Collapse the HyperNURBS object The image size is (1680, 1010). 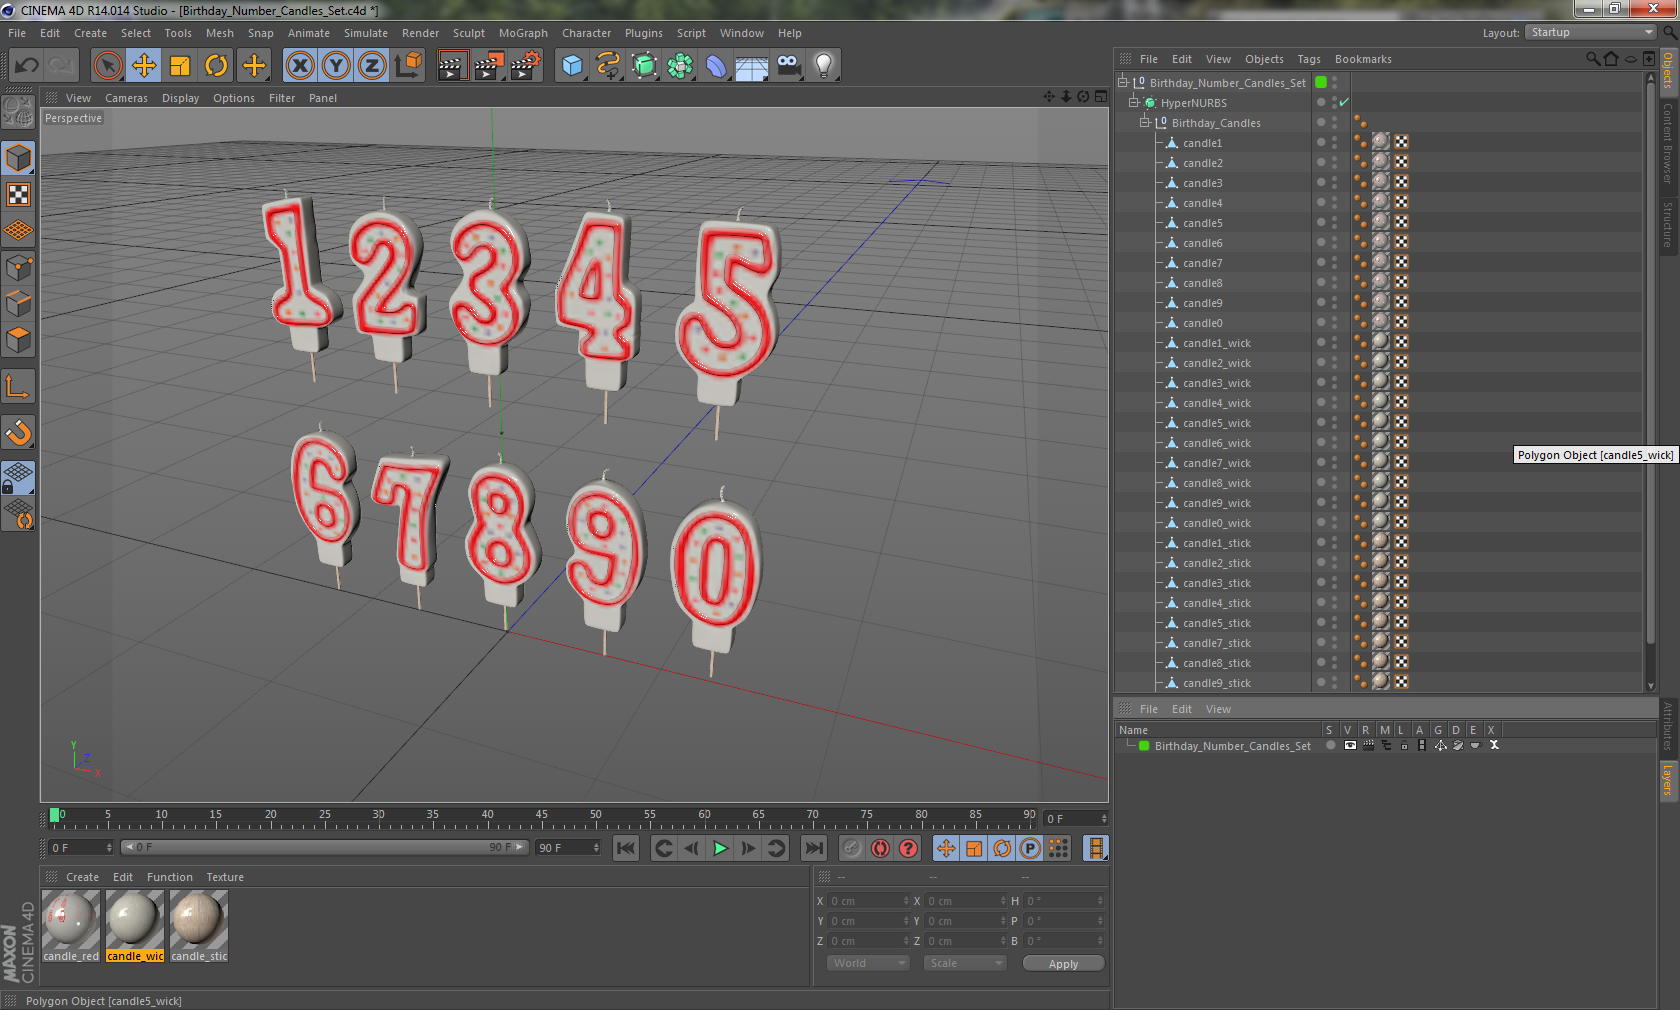pyautogui.click(x=1134, y=102)
